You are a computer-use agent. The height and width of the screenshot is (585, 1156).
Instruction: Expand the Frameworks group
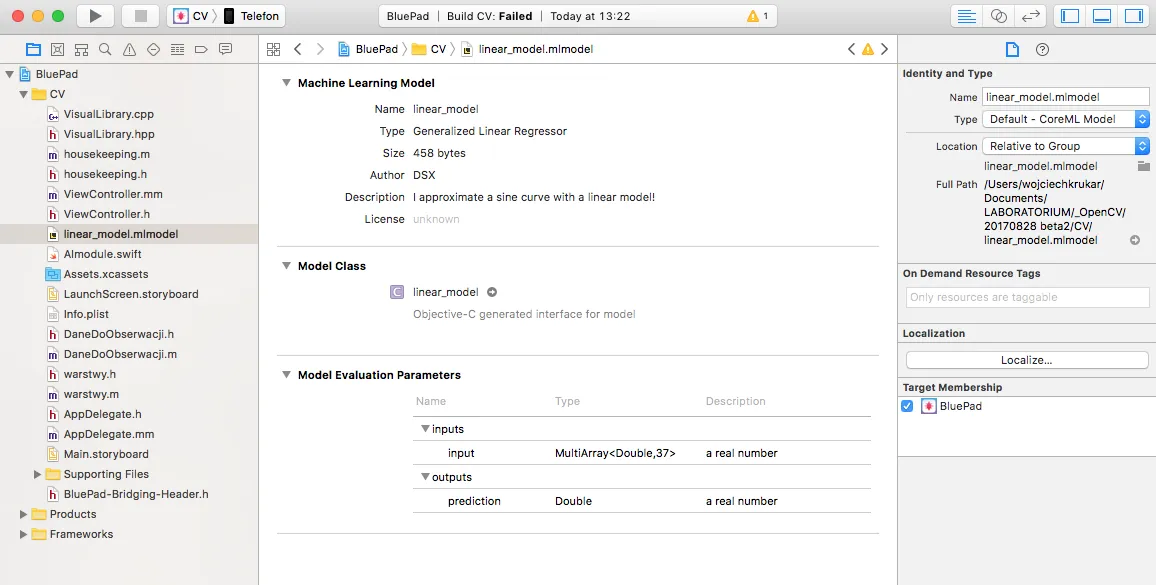(x=24, y=534)
